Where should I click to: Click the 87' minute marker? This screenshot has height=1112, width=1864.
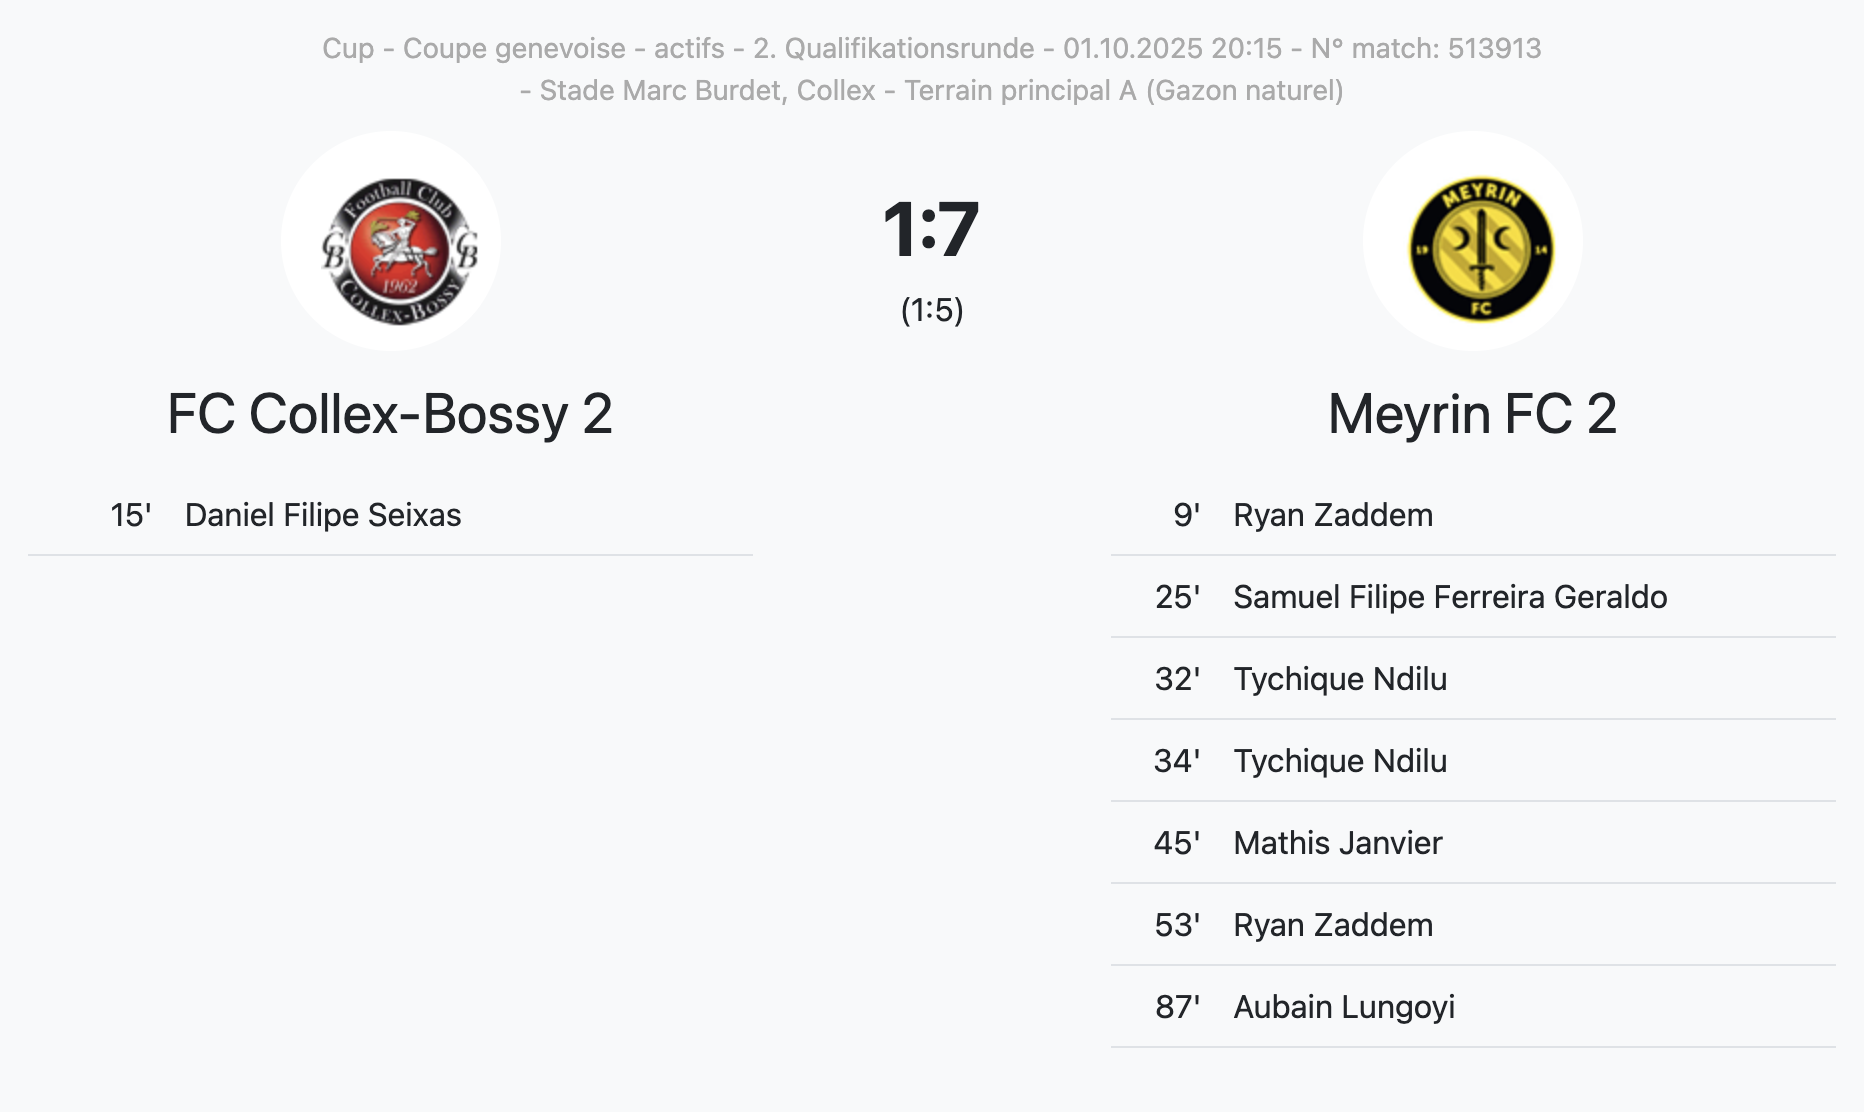pyautogui.click(x=1177, y=1007)
